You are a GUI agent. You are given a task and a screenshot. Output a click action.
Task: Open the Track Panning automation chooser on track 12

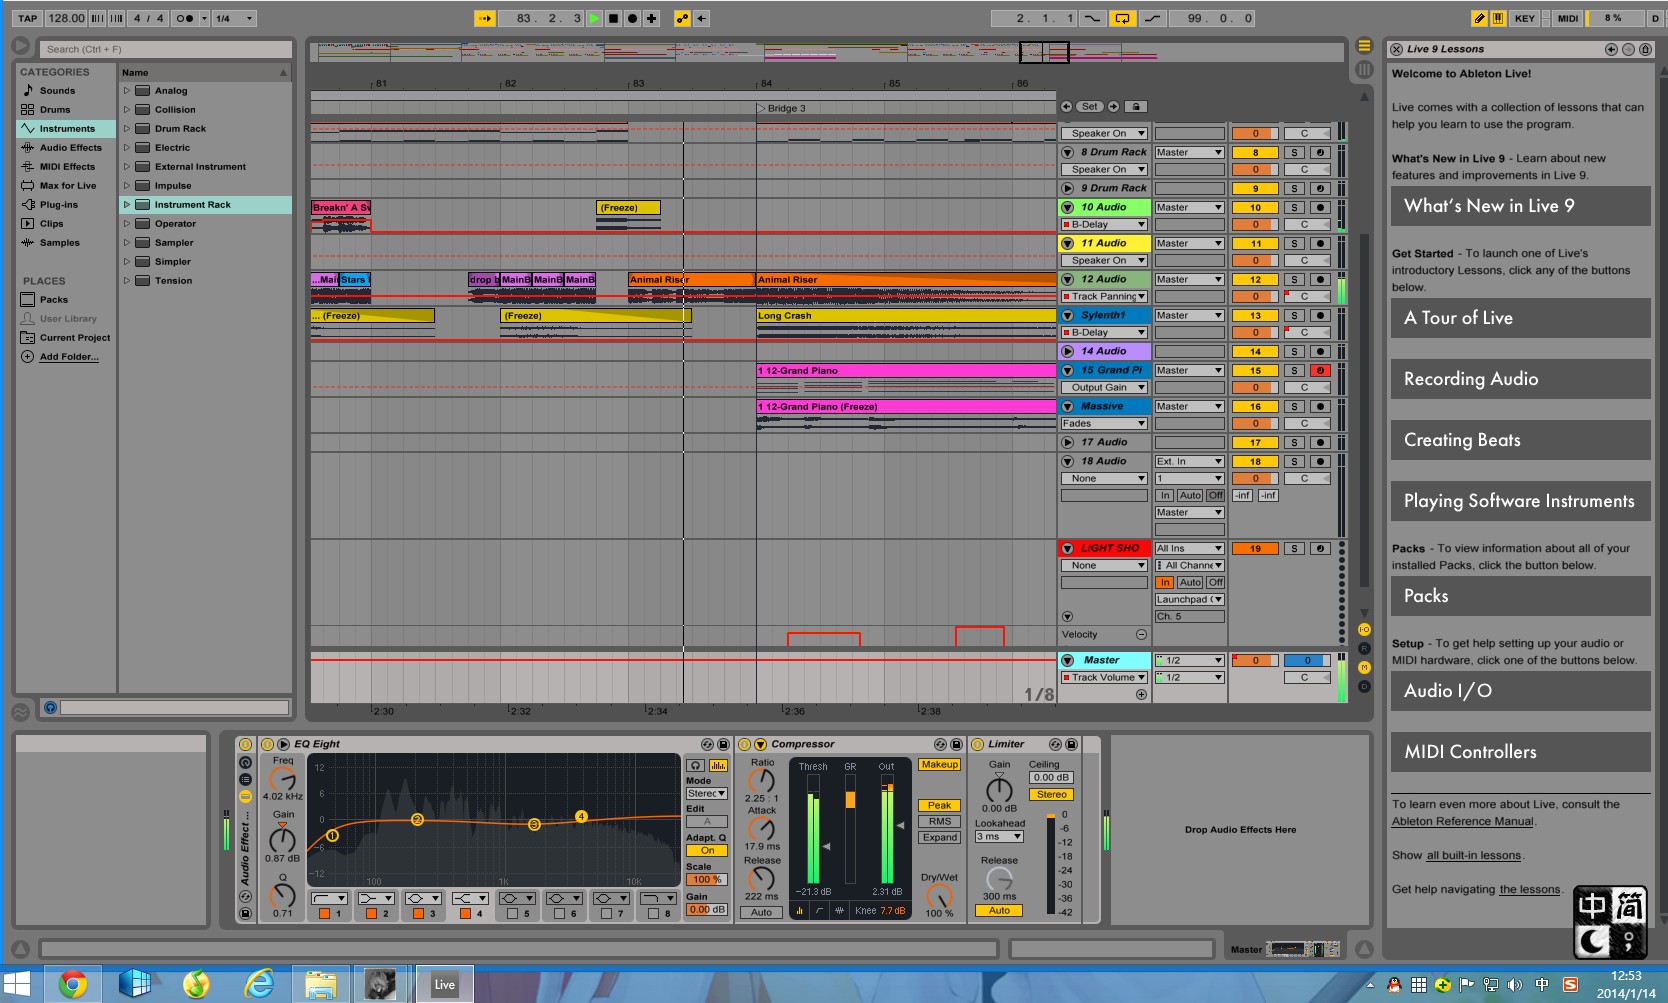pyautogui.click(x=1104, y=296)
